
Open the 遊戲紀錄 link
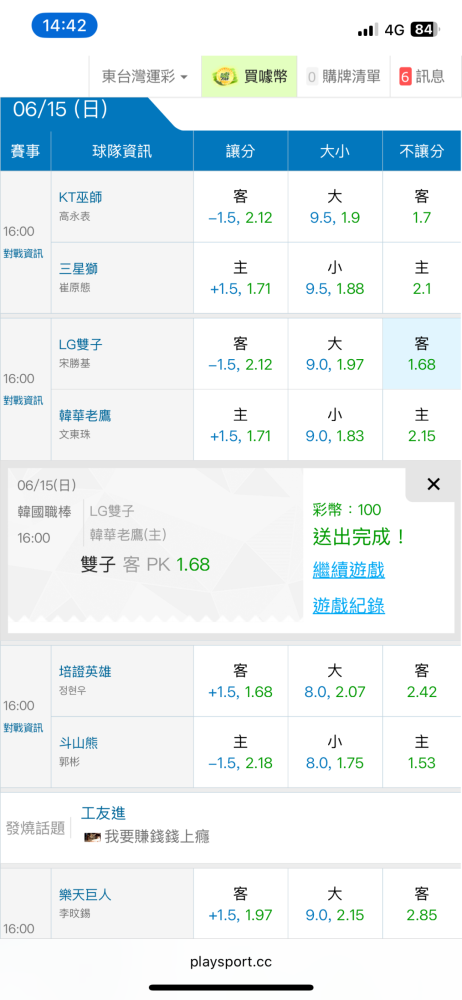coord(348,606)
